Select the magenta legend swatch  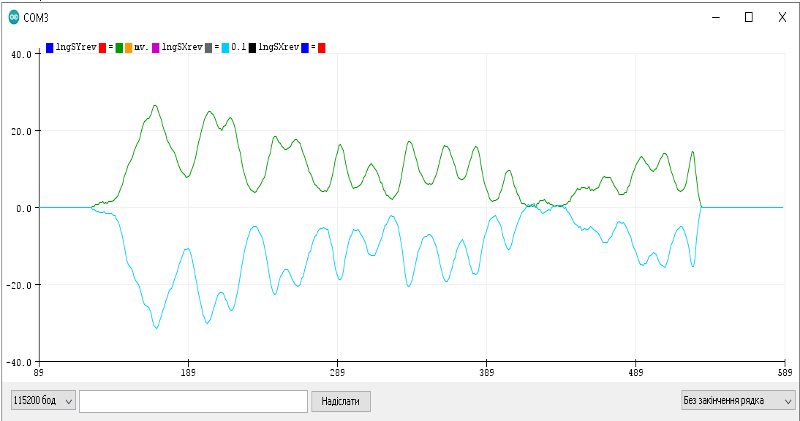155,47
